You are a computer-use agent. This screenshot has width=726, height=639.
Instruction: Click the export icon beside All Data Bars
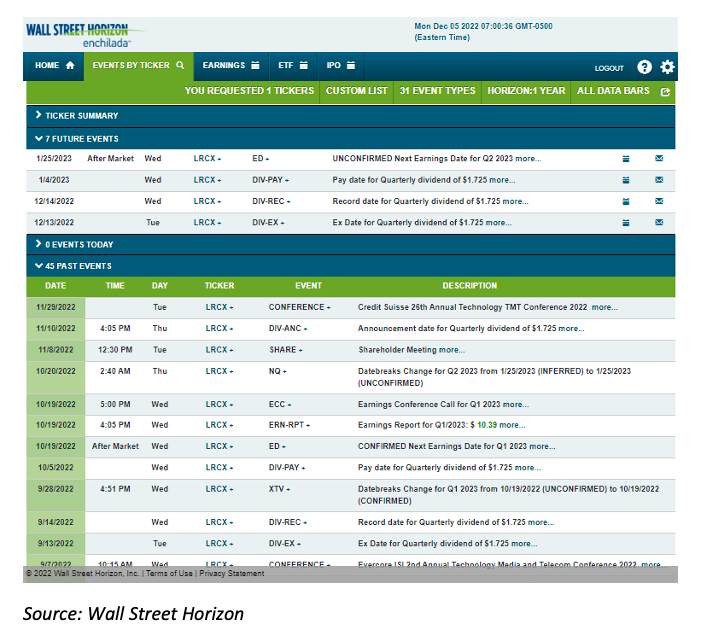(x=665, y=92)
